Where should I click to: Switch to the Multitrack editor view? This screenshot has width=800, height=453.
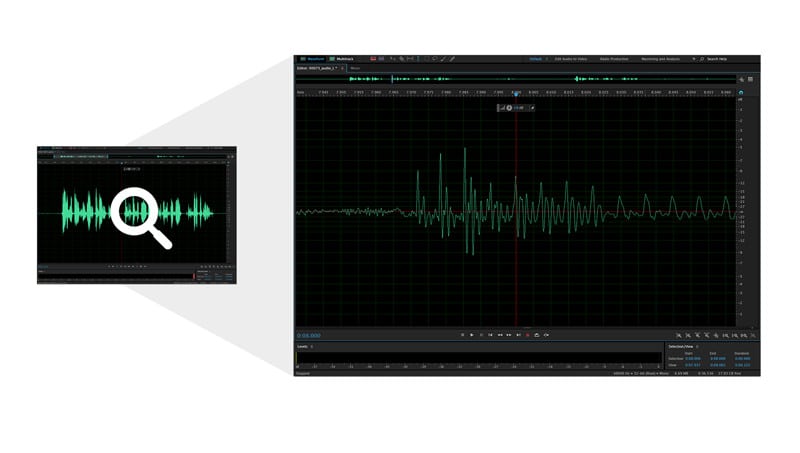(x=341, y=59)
